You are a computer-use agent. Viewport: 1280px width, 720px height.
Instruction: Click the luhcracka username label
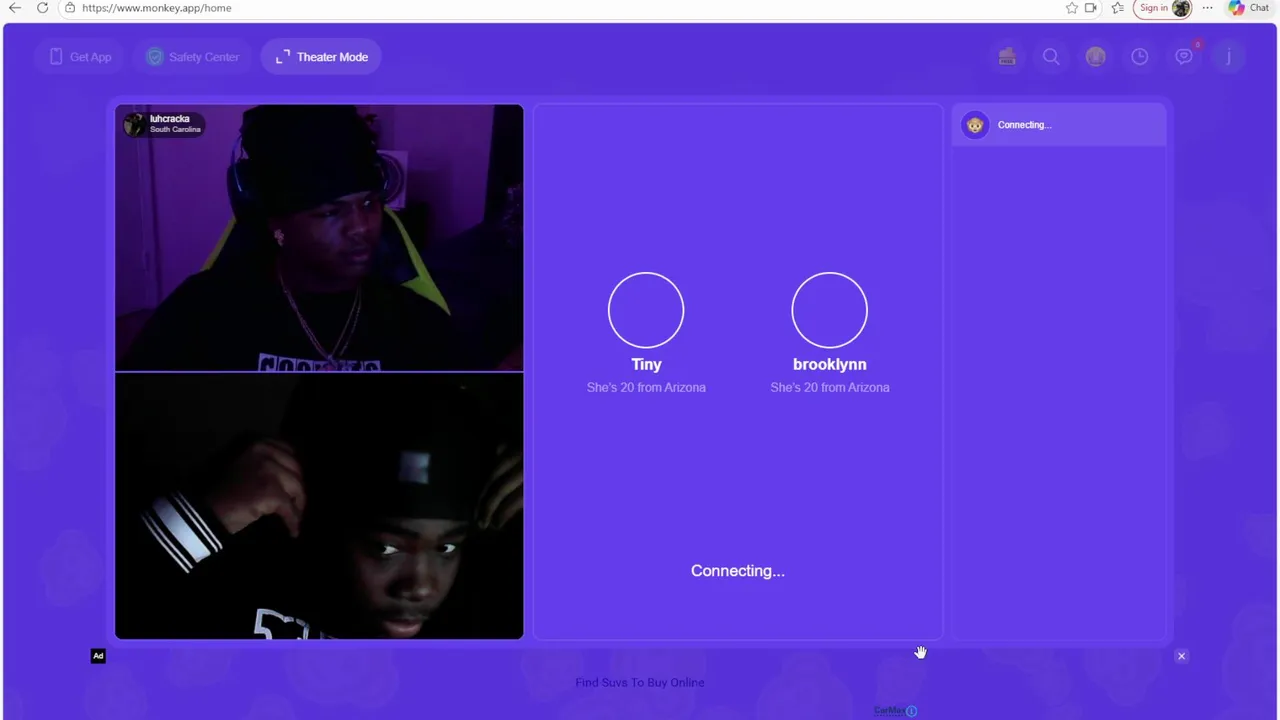tap(169, 118)
